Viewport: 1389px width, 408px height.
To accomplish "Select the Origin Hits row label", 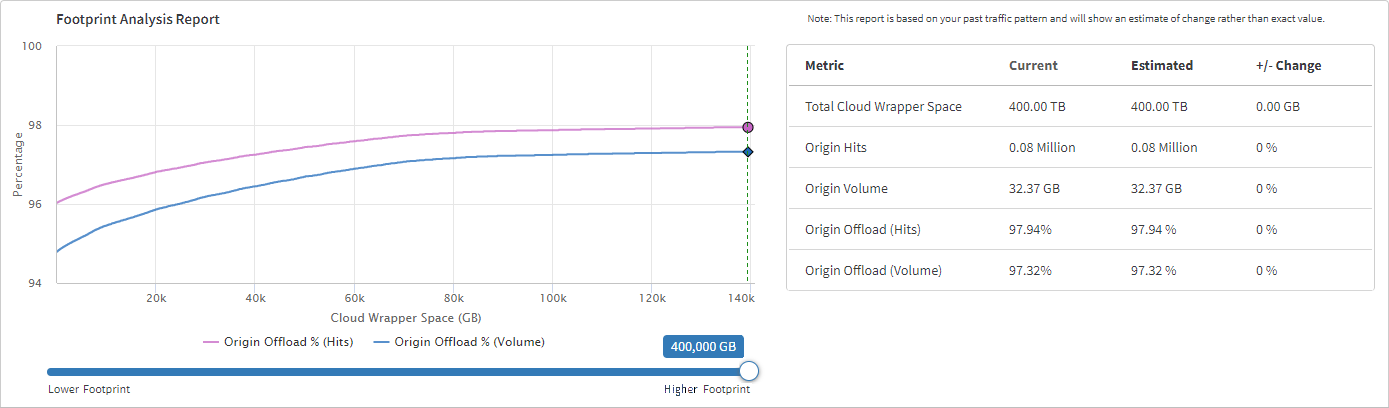I will [x=835, y=147].
